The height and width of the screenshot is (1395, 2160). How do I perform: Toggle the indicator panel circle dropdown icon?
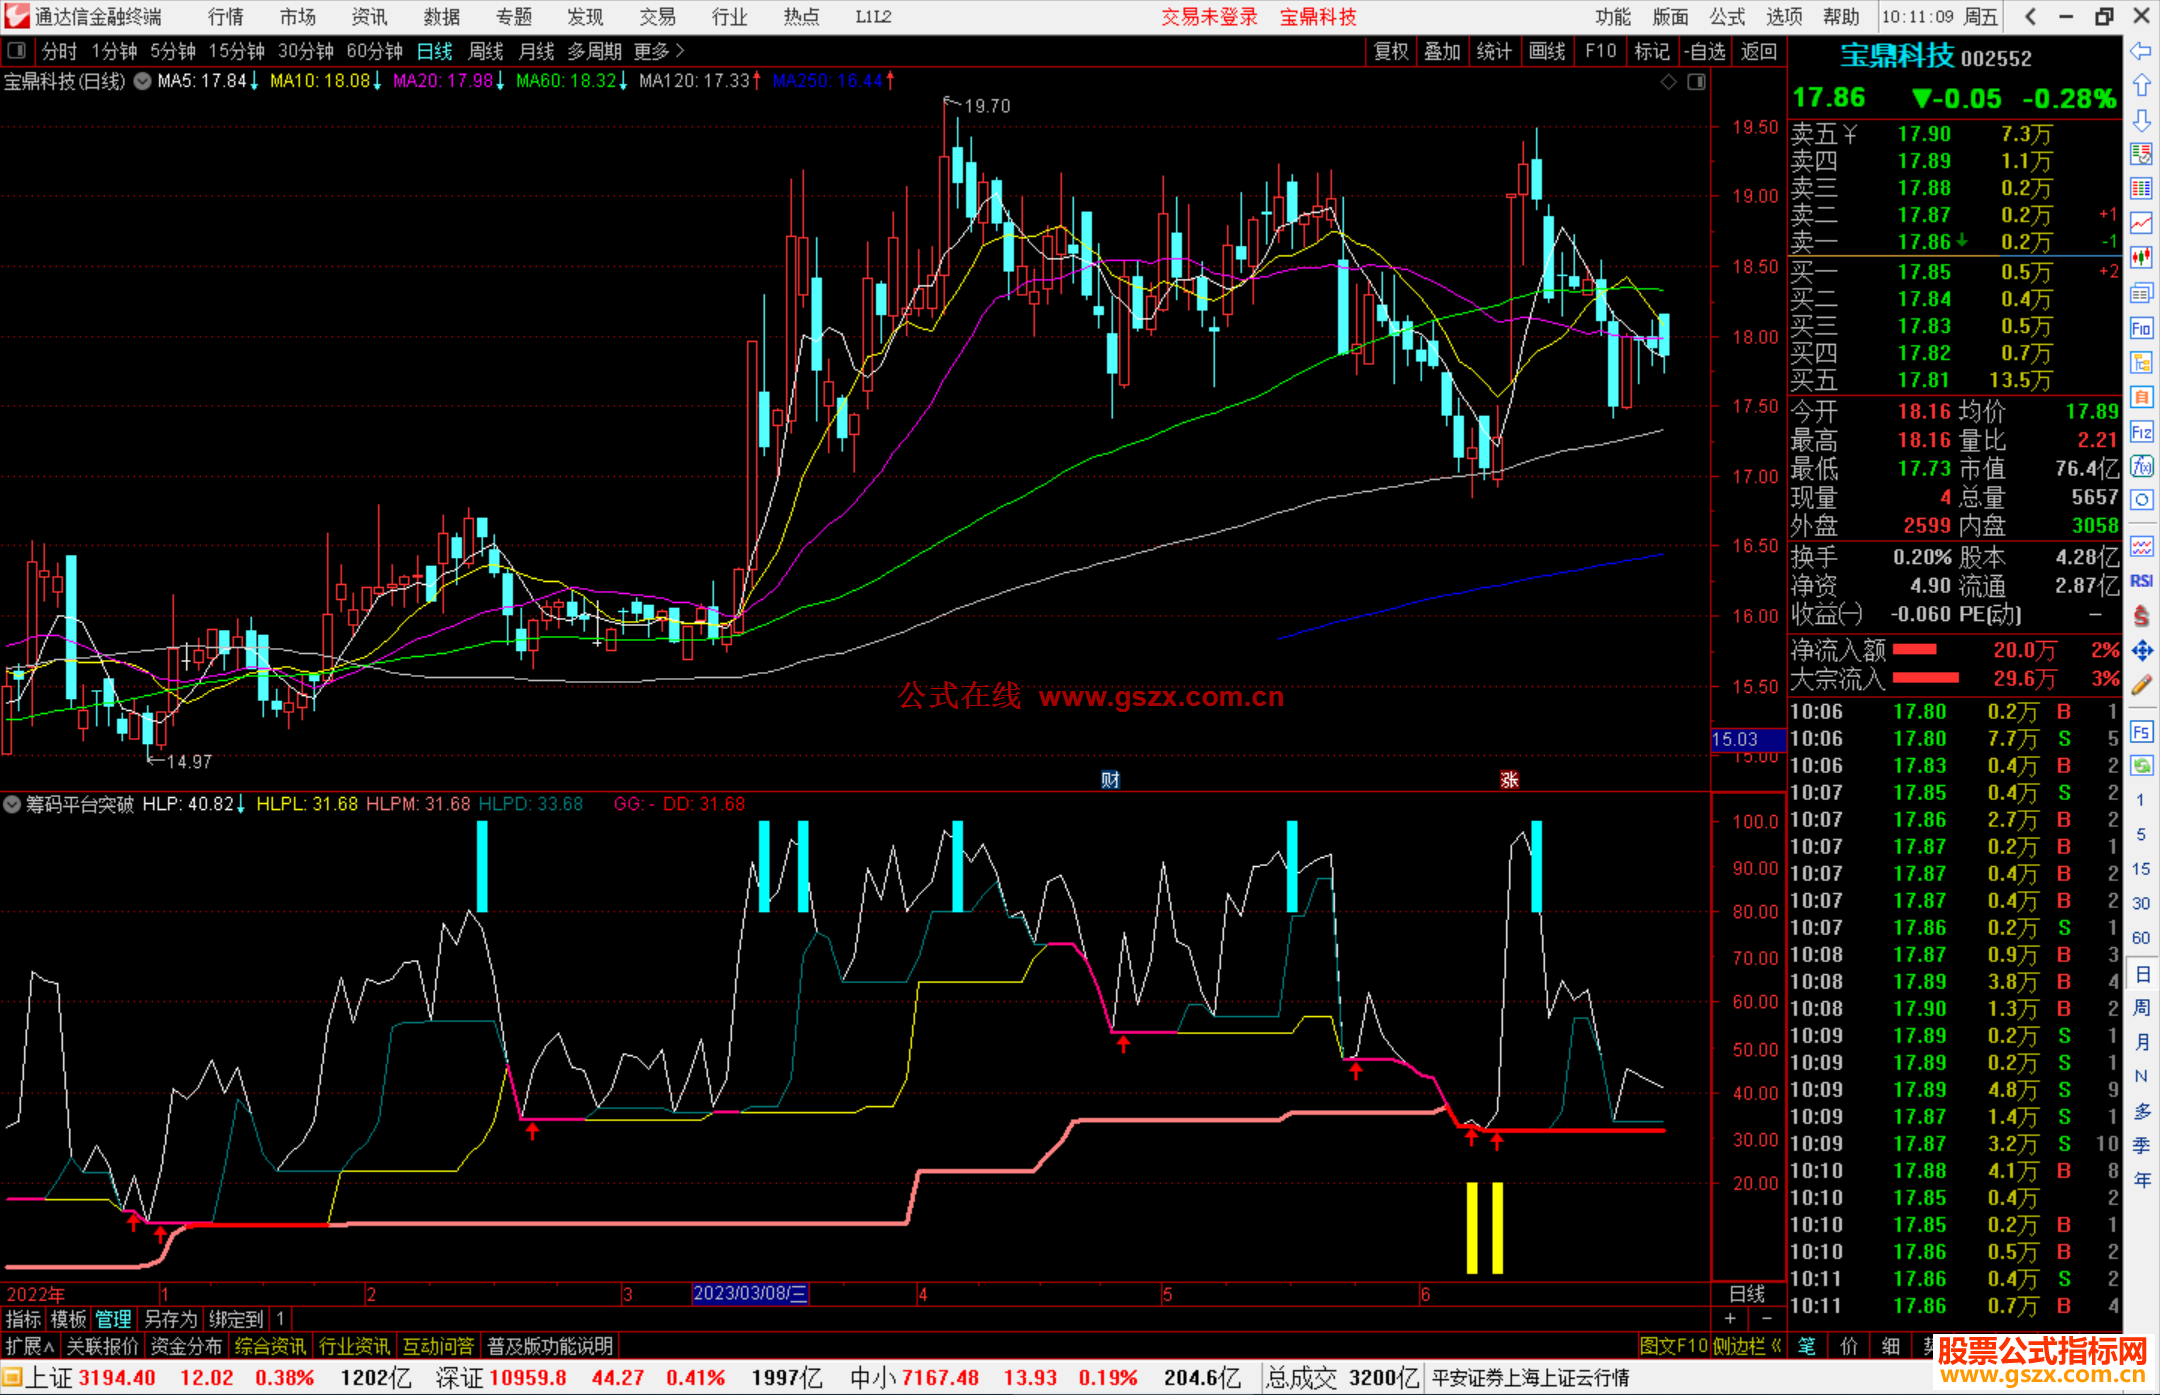pyautogui.click(x=12, y=804)
